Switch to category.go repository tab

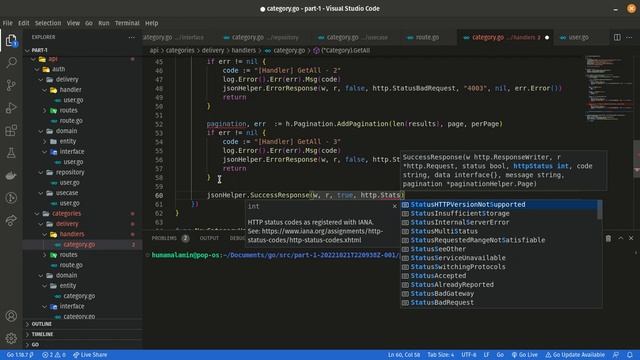[261, 38]
